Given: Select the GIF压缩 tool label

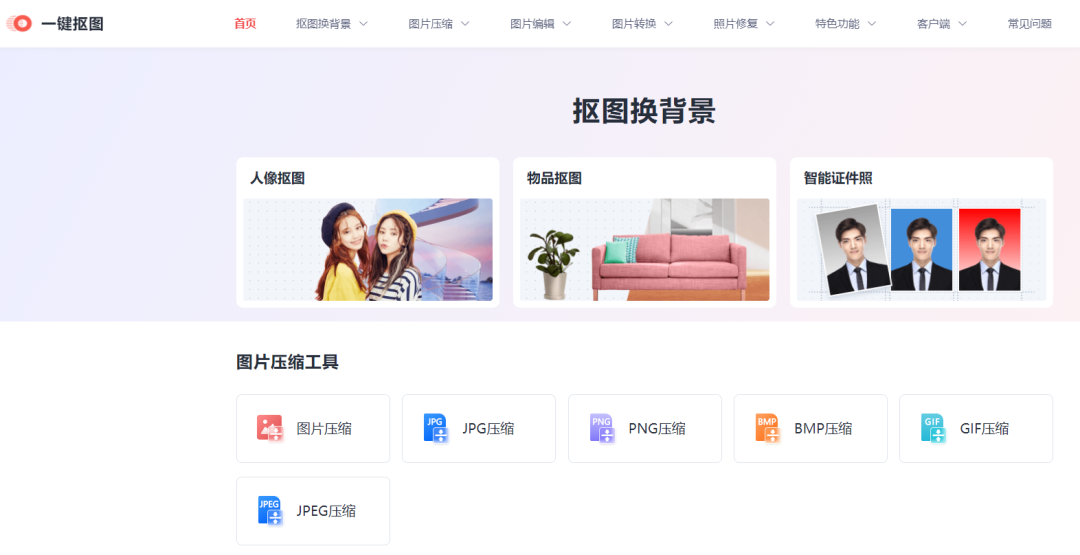Looking at the screenshot, I should point(985,429).
